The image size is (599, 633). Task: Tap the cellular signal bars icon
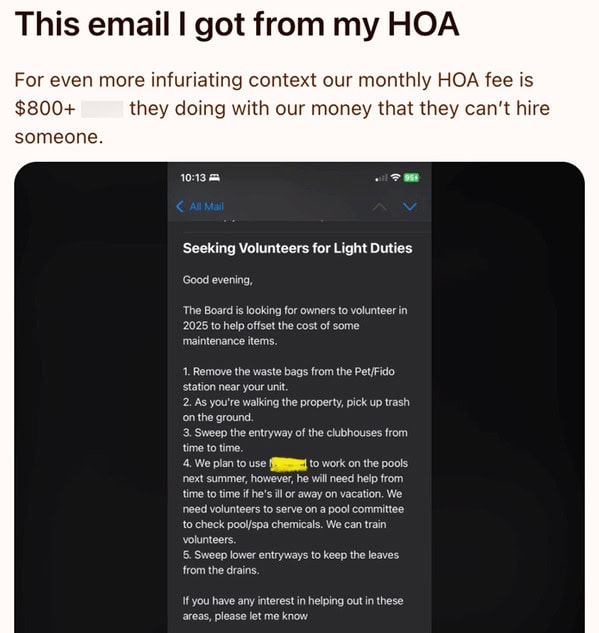click(x=381, y=178)
